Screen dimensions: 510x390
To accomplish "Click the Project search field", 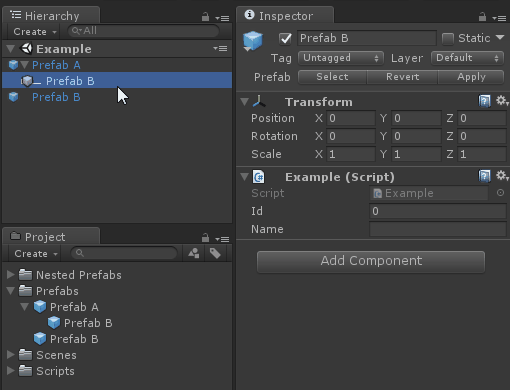I will pyautogui.click(x=124, y=253).
